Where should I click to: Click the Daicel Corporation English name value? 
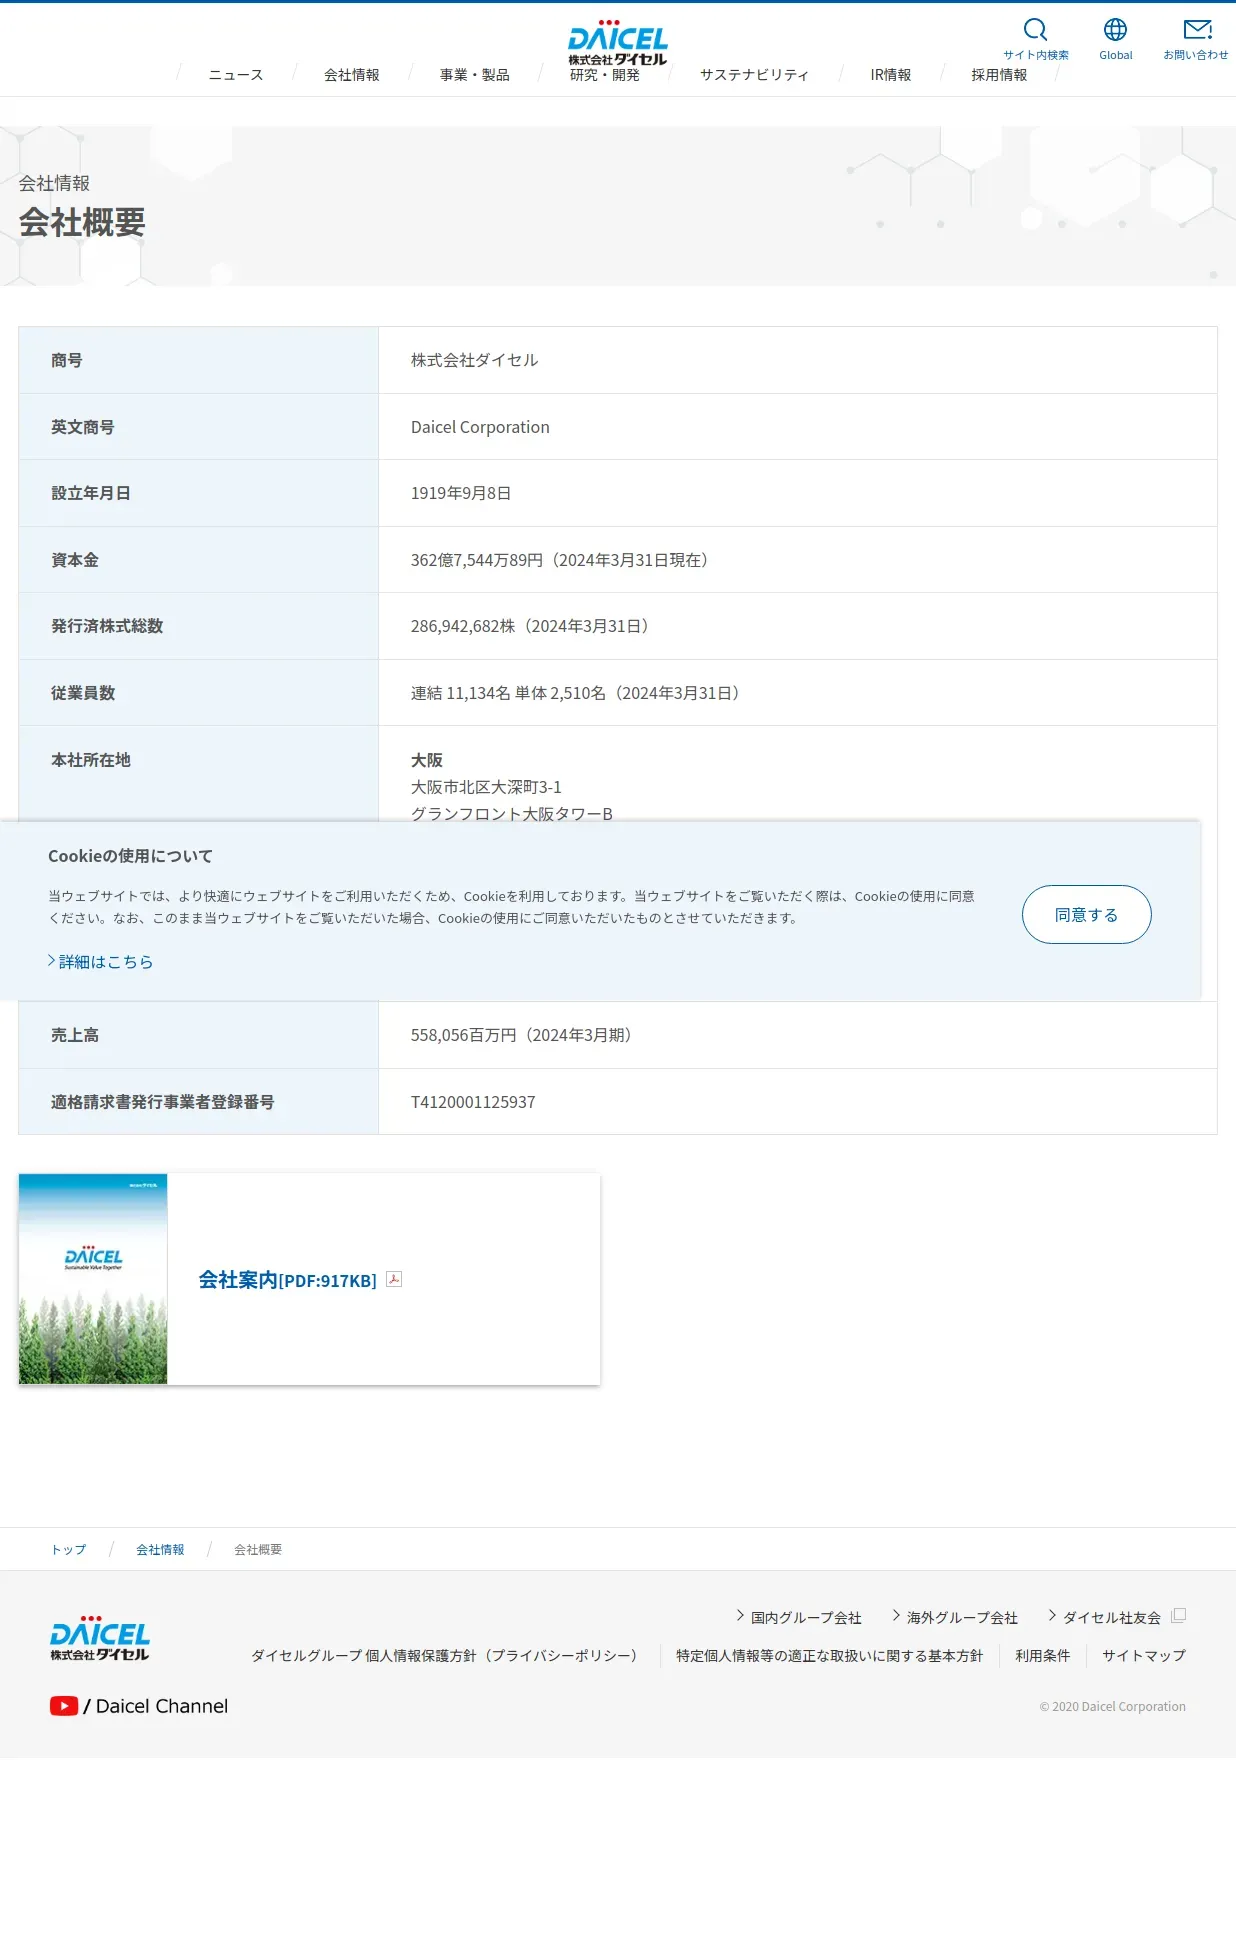pyautogui.click(x=480, y=427)
